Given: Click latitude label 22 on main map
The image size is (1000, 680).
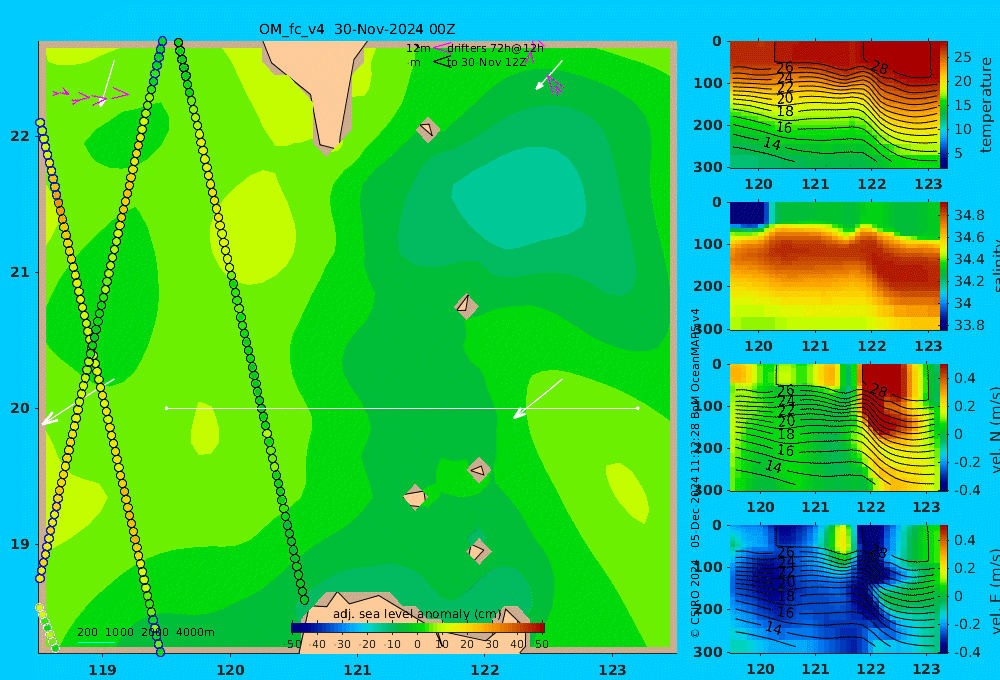Looking at the screenshot, I should (x=19, y=136).
